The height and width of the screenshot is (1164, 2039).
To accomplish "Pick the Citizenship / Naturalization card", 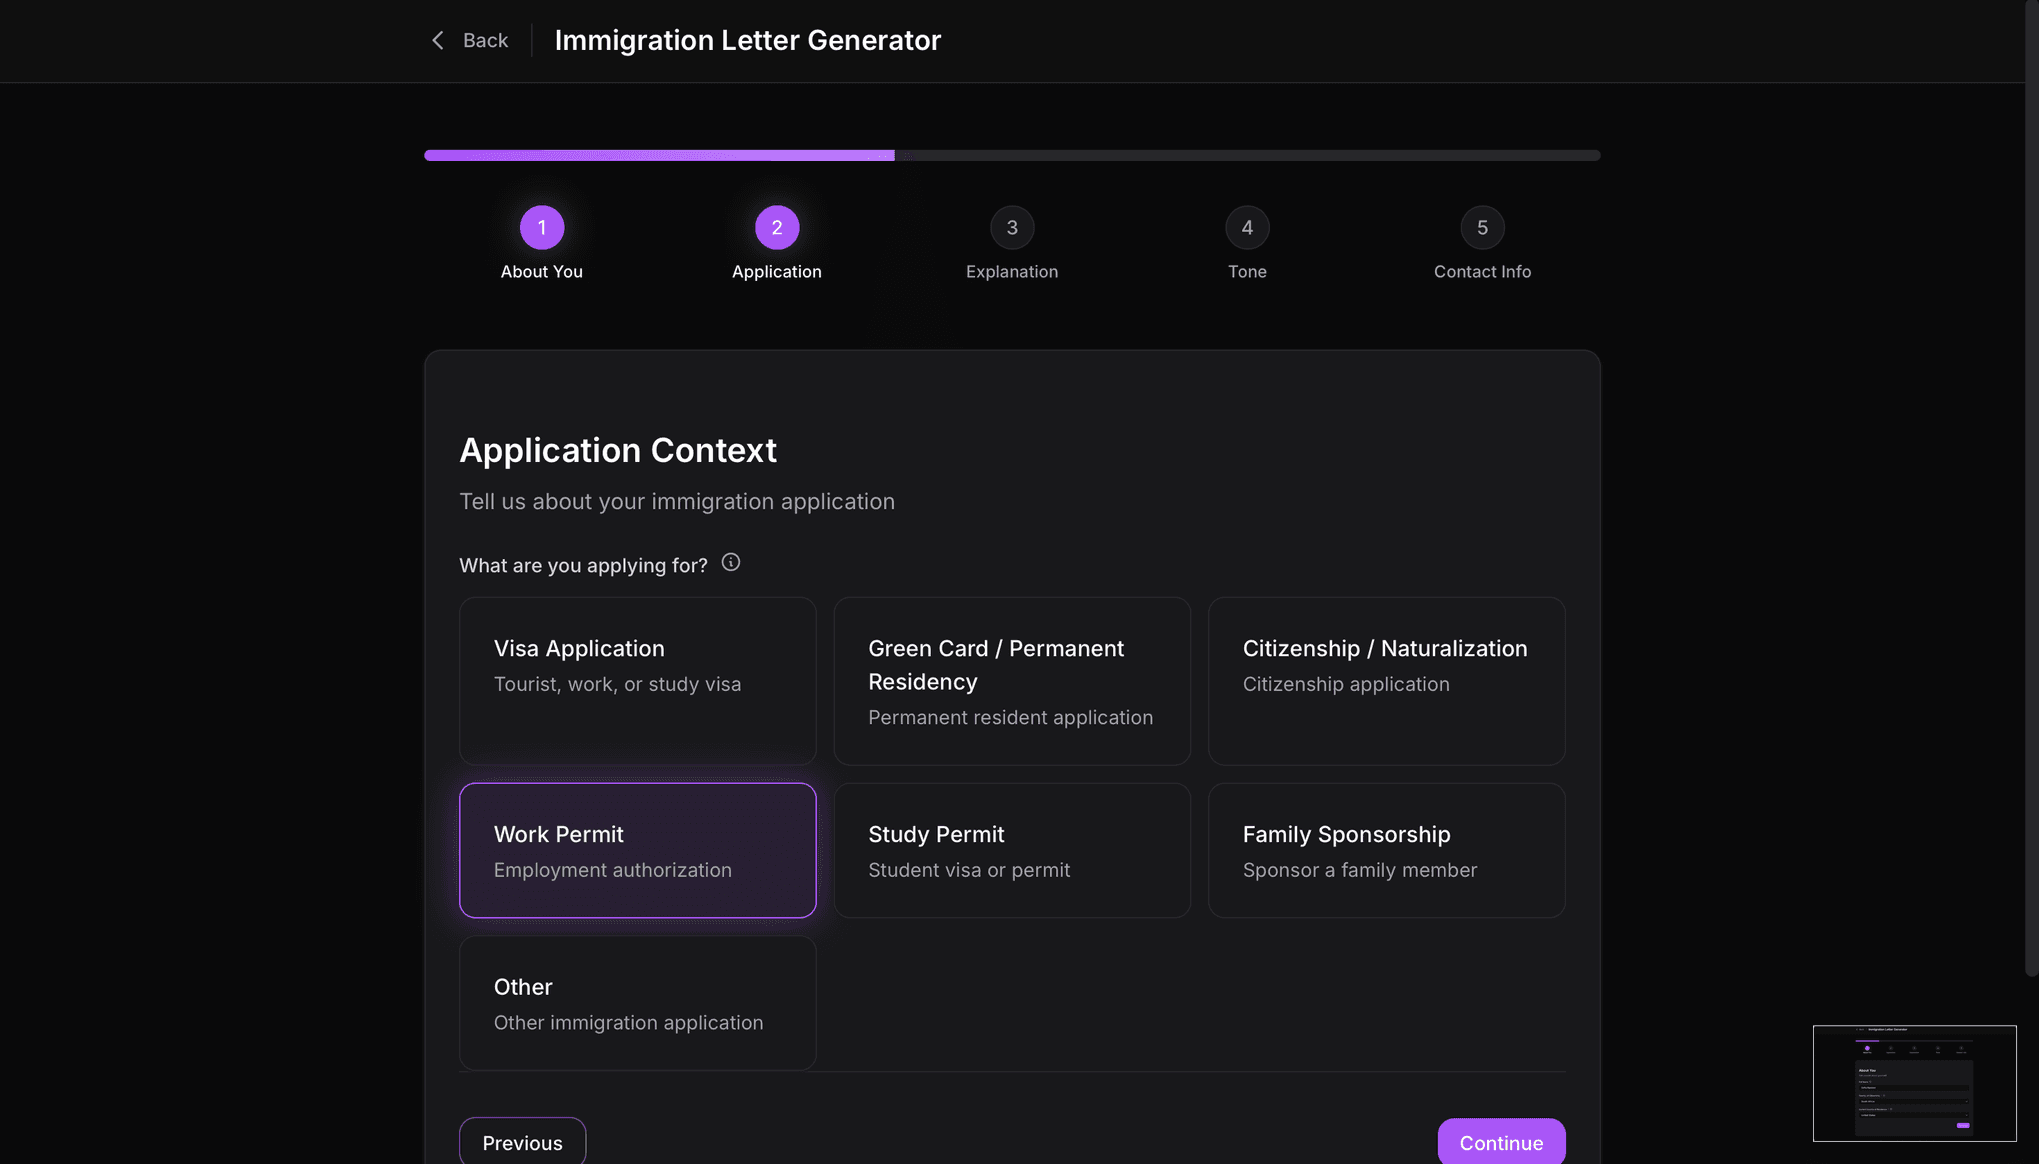I will [1386, 681].
